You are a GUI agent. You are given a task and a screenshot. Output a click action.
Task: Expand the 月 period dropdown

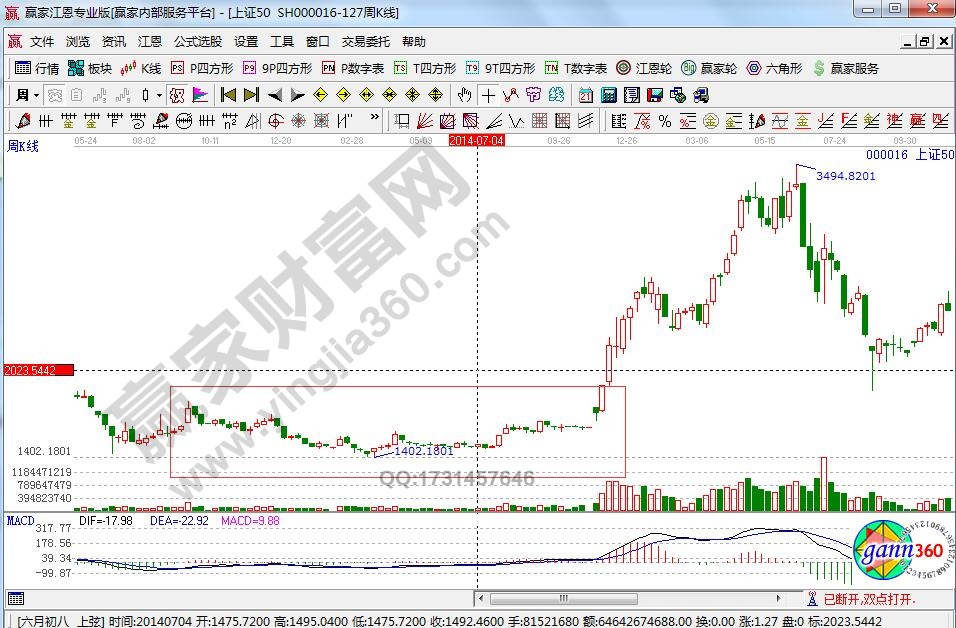[x=37, y=95]
